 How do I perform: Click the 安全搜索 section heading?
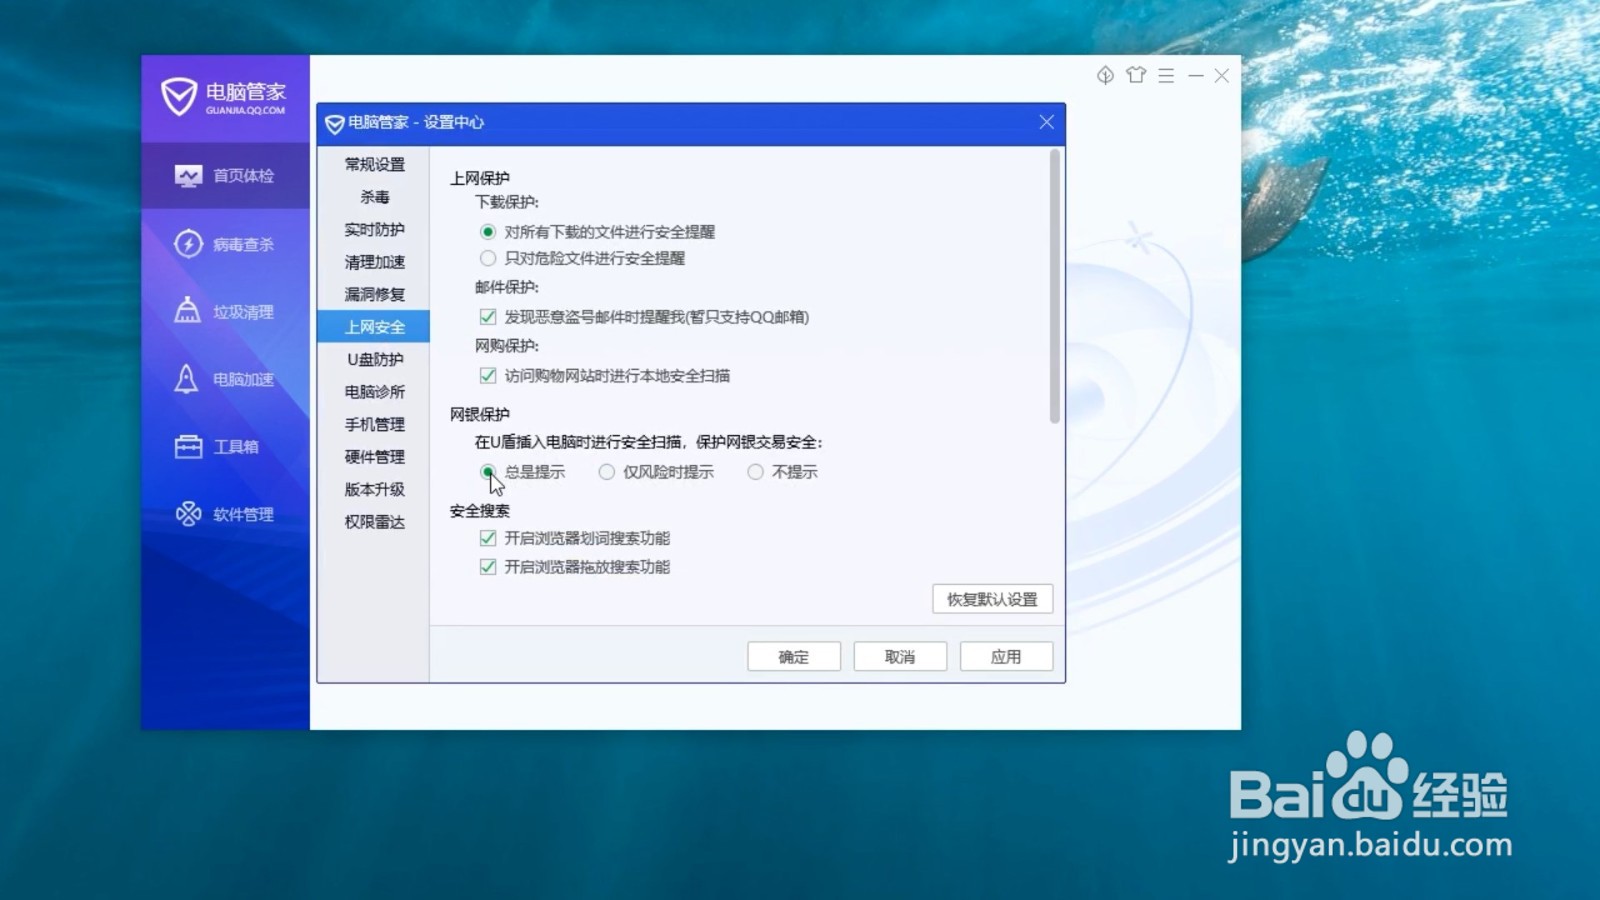coord(480,511)
